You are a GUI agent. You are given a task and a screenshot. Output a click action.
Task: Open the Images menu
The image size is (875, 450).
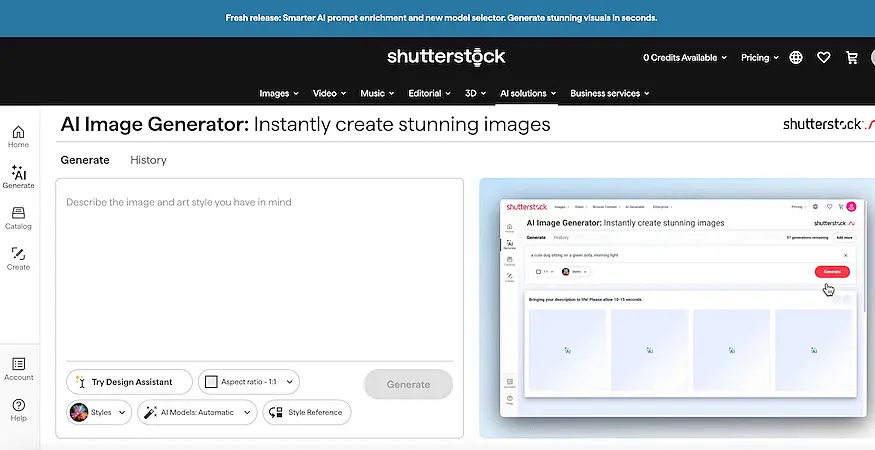click(278, 93)
